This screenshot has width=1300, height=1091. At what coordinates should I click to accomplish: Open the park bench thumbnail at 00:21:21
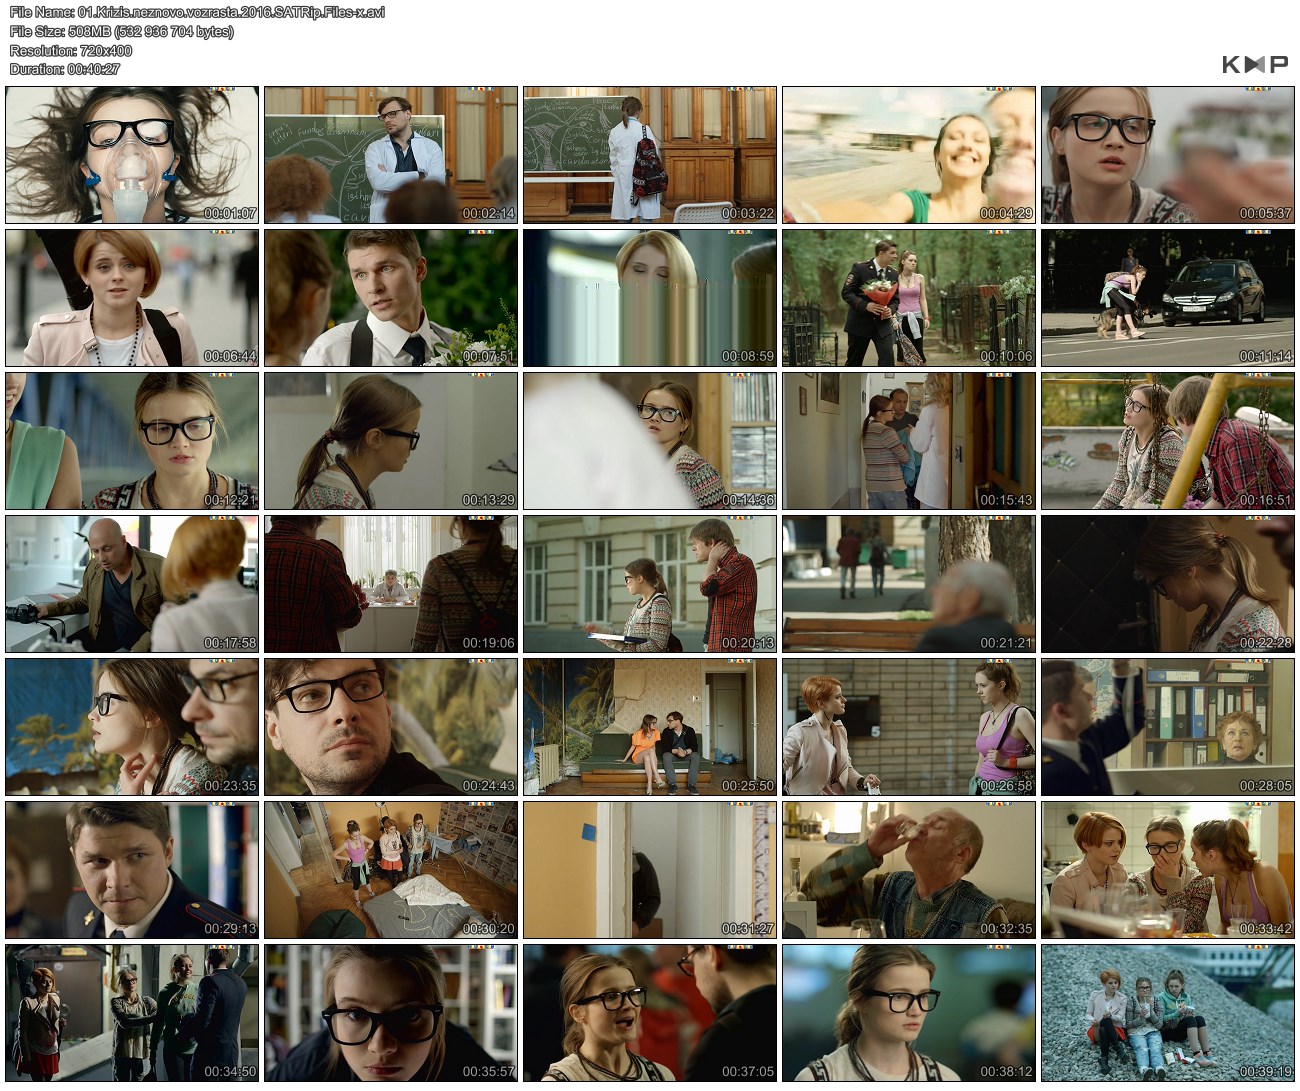pos(909,584)
